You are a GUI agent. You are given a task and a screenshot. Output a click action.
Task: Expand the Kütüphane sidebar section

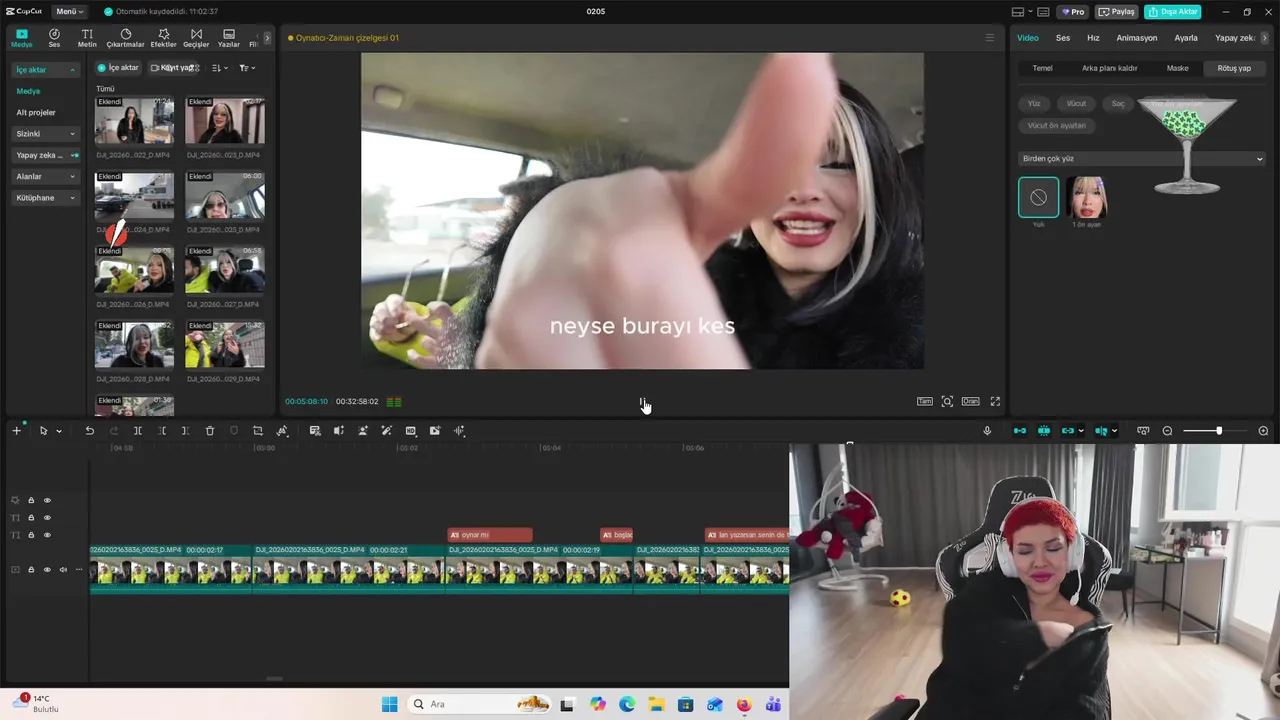click(45, 198)
